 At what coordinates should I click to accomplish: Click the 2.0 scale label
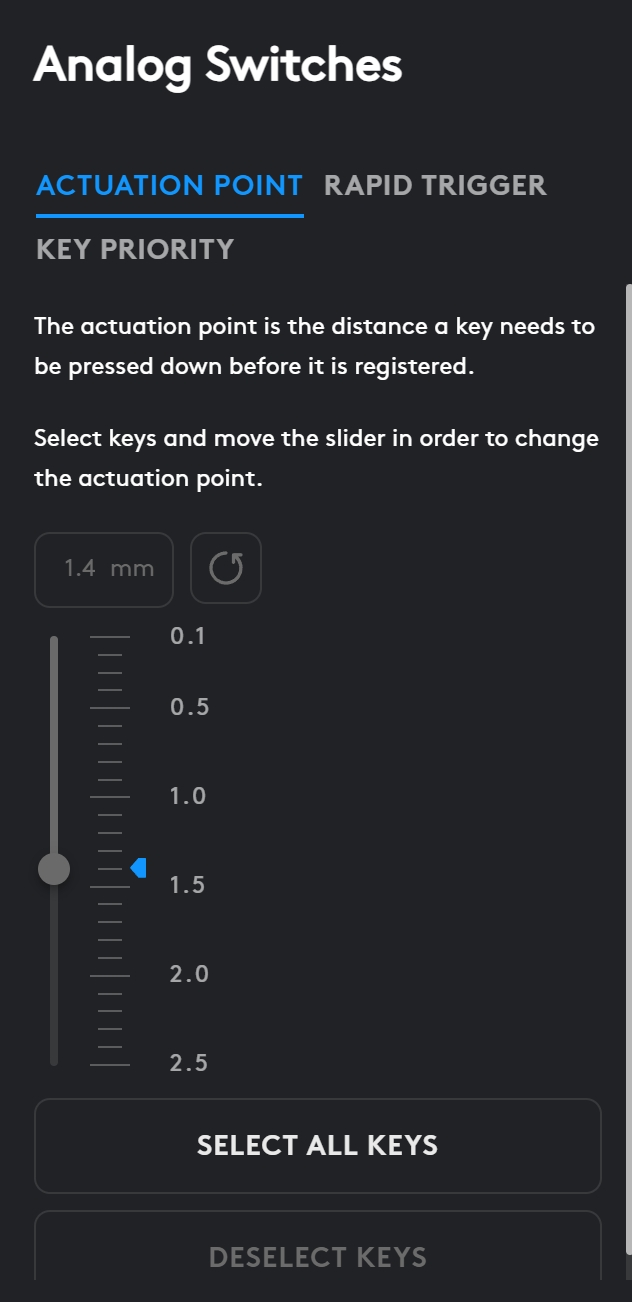(x=189, y=974)
